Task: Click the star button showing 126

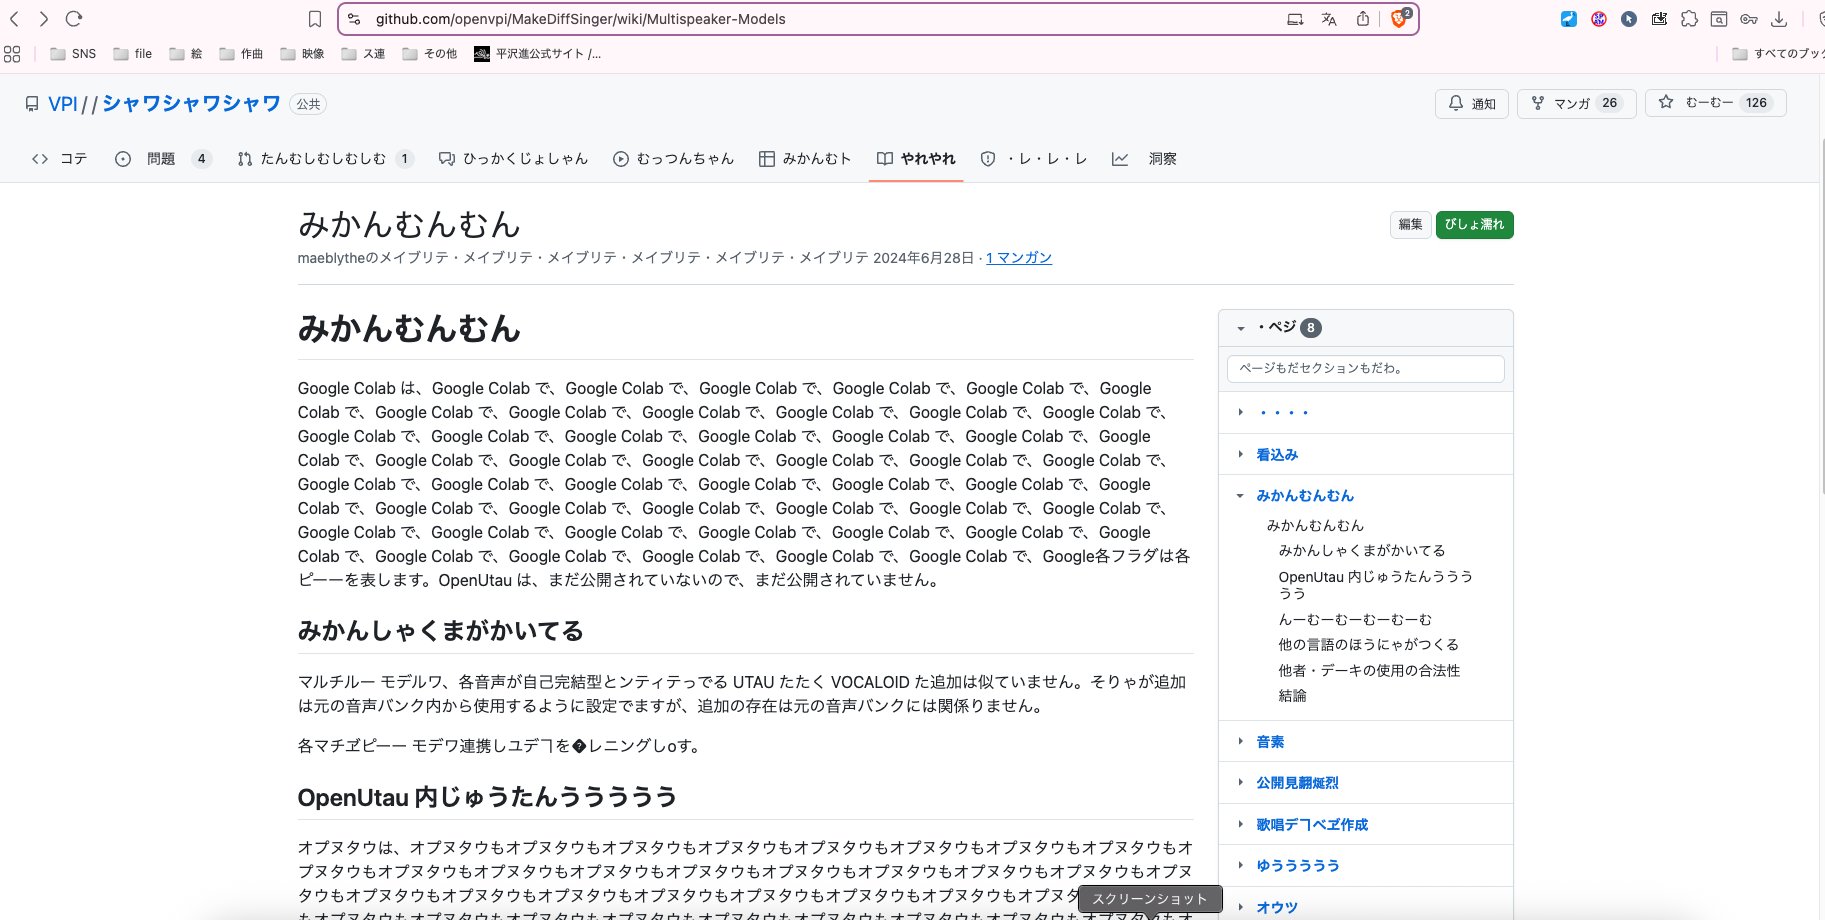Action: pos(1715,103)
